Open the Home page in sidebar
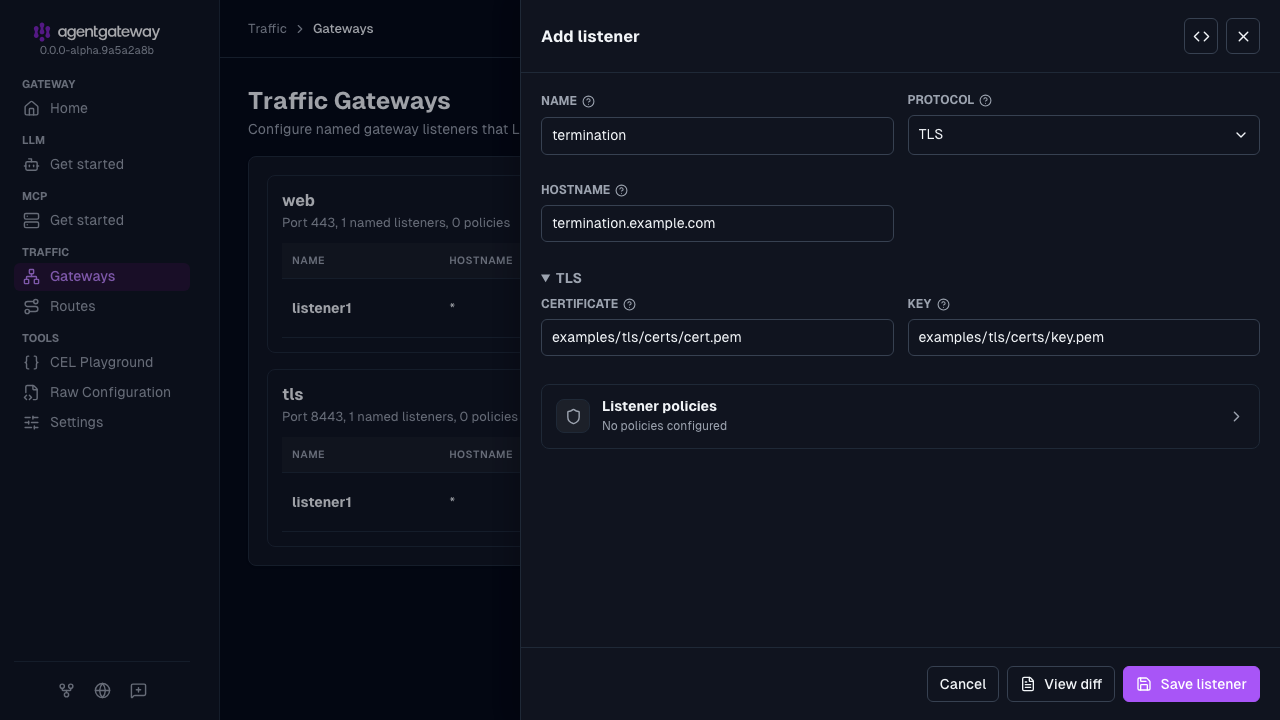 [102, 108]
